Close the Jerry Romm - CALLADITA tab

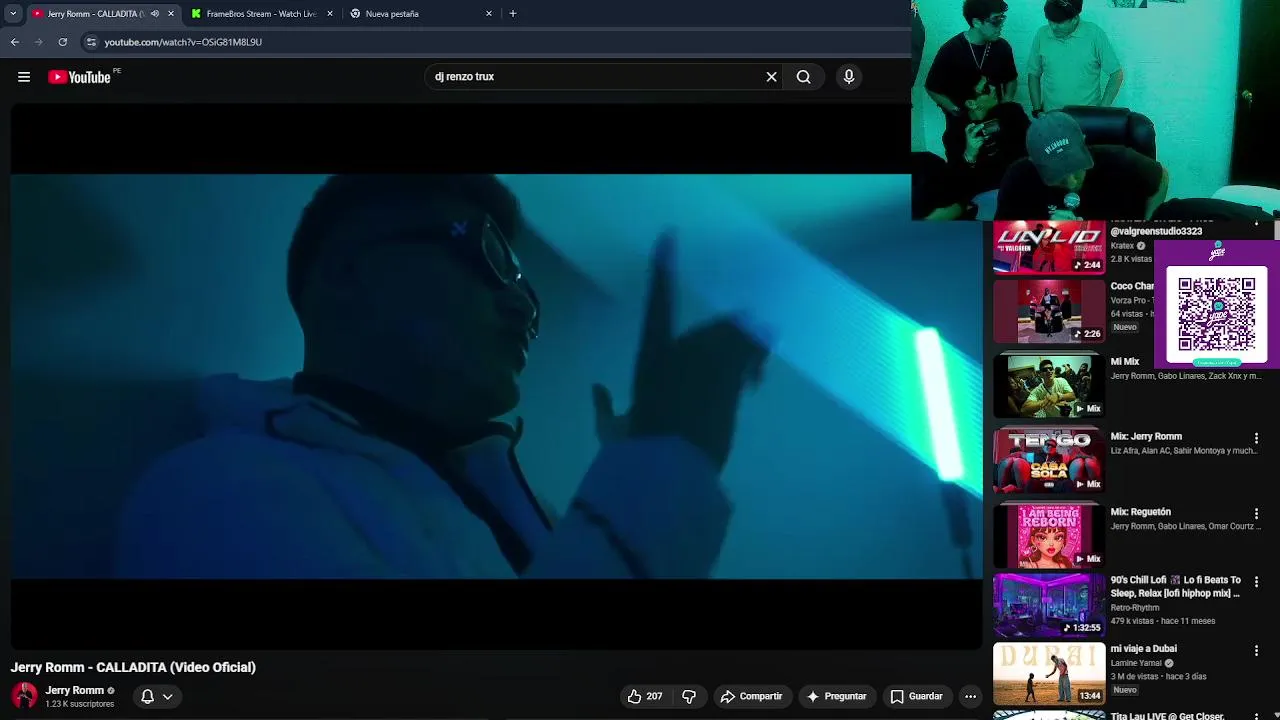click(171, 14)
